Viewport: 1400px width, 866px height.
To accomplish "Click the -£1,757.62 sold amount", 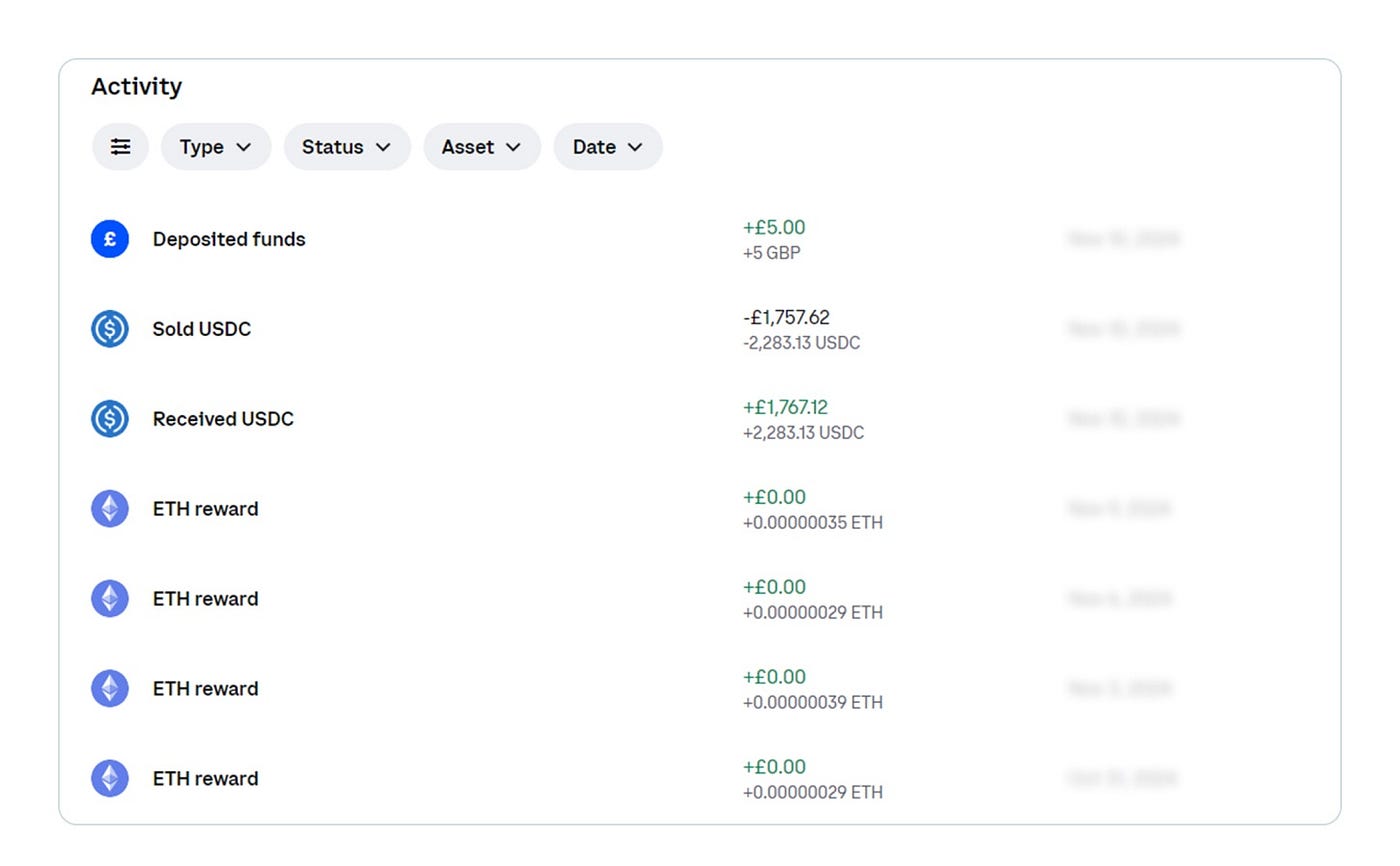I will pos(787,317).
